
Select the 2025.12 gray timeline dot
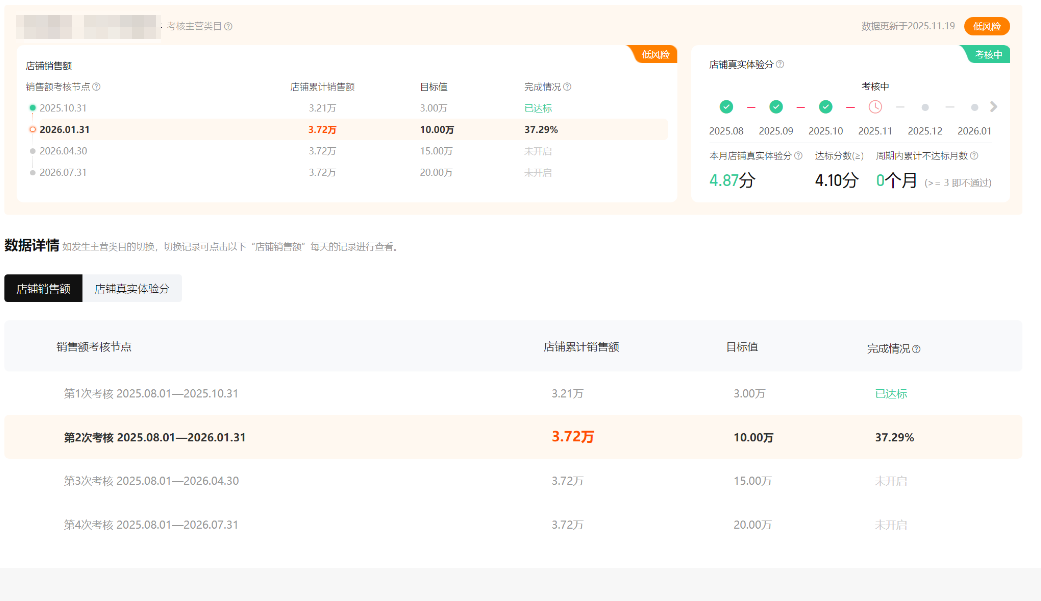click(x=925, y=107)
